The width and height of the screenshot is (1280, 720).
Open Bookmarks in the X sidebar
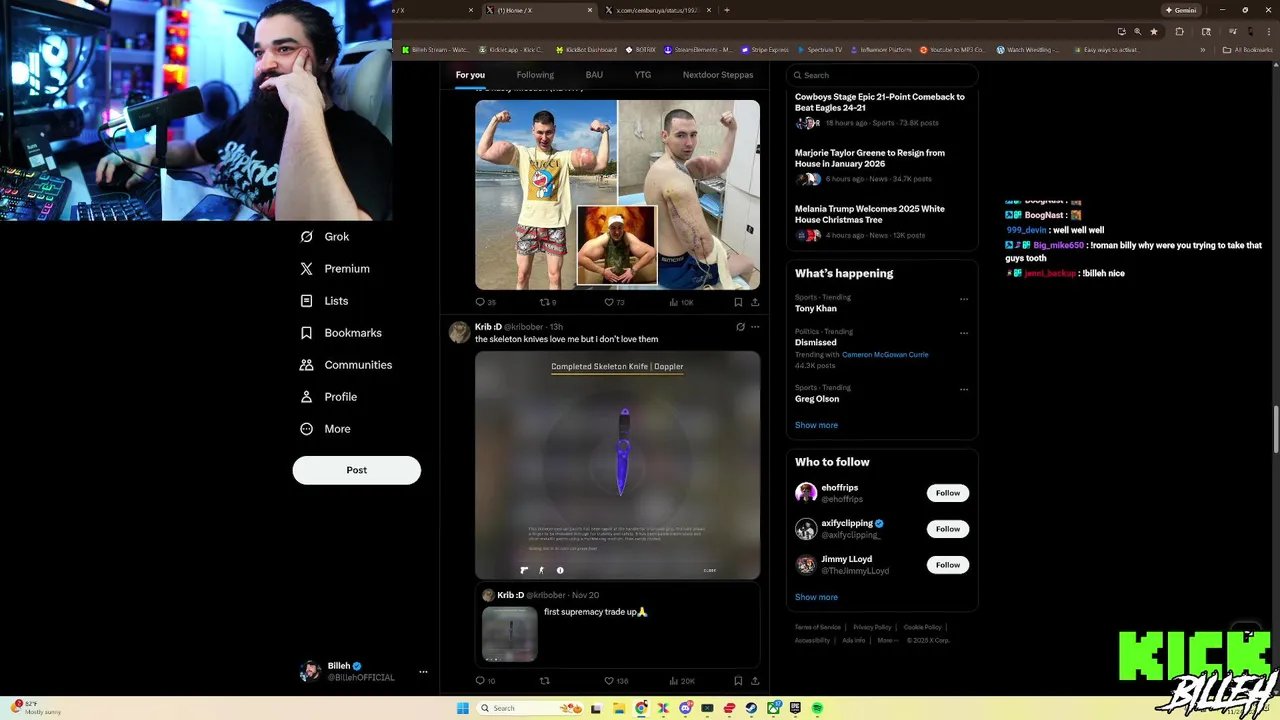pyautogui.click(x=341, y=333)
